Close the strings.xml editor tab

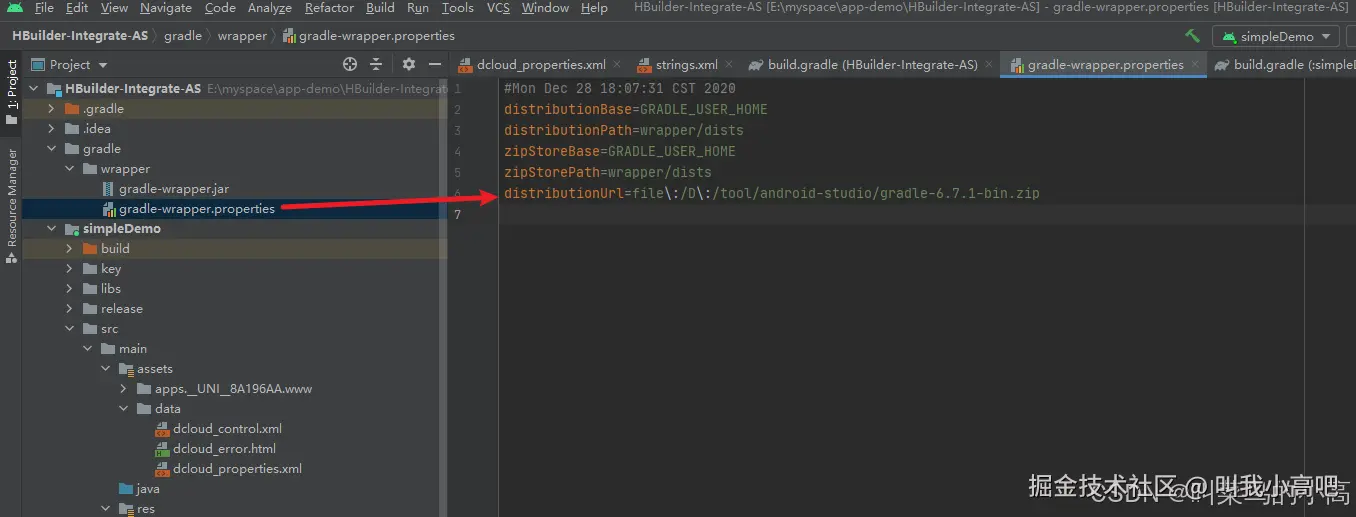click(x=727, y=65)
